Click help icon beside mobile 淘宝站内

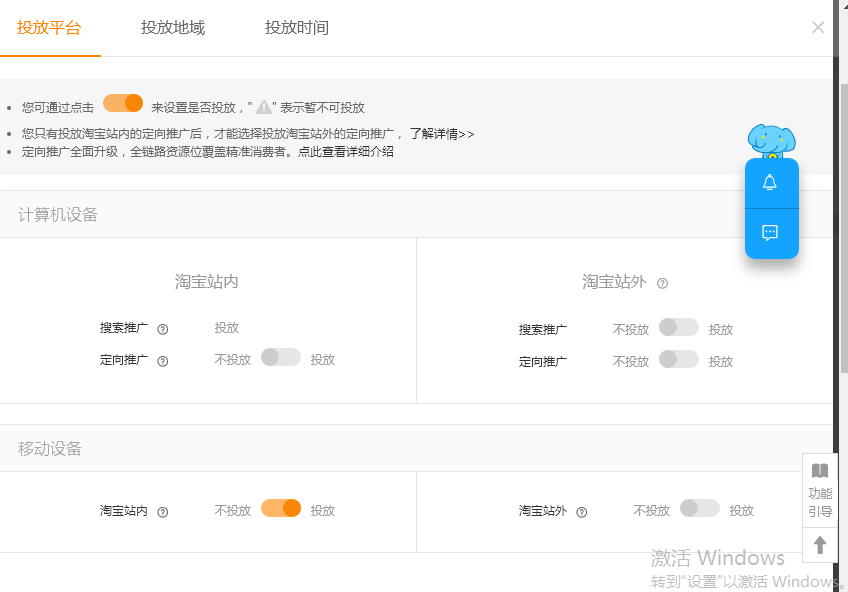(x=162, y=512)
